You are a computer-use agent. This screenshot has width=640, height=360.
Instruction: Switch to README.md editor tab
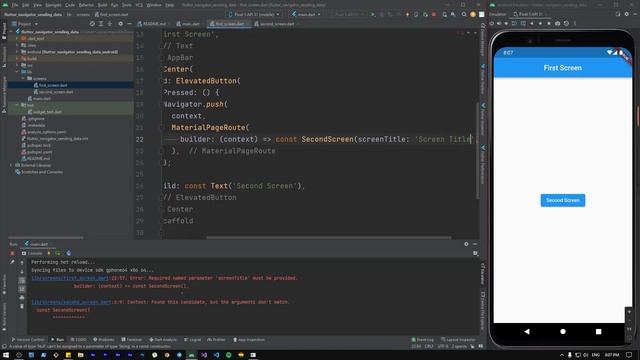151,24
